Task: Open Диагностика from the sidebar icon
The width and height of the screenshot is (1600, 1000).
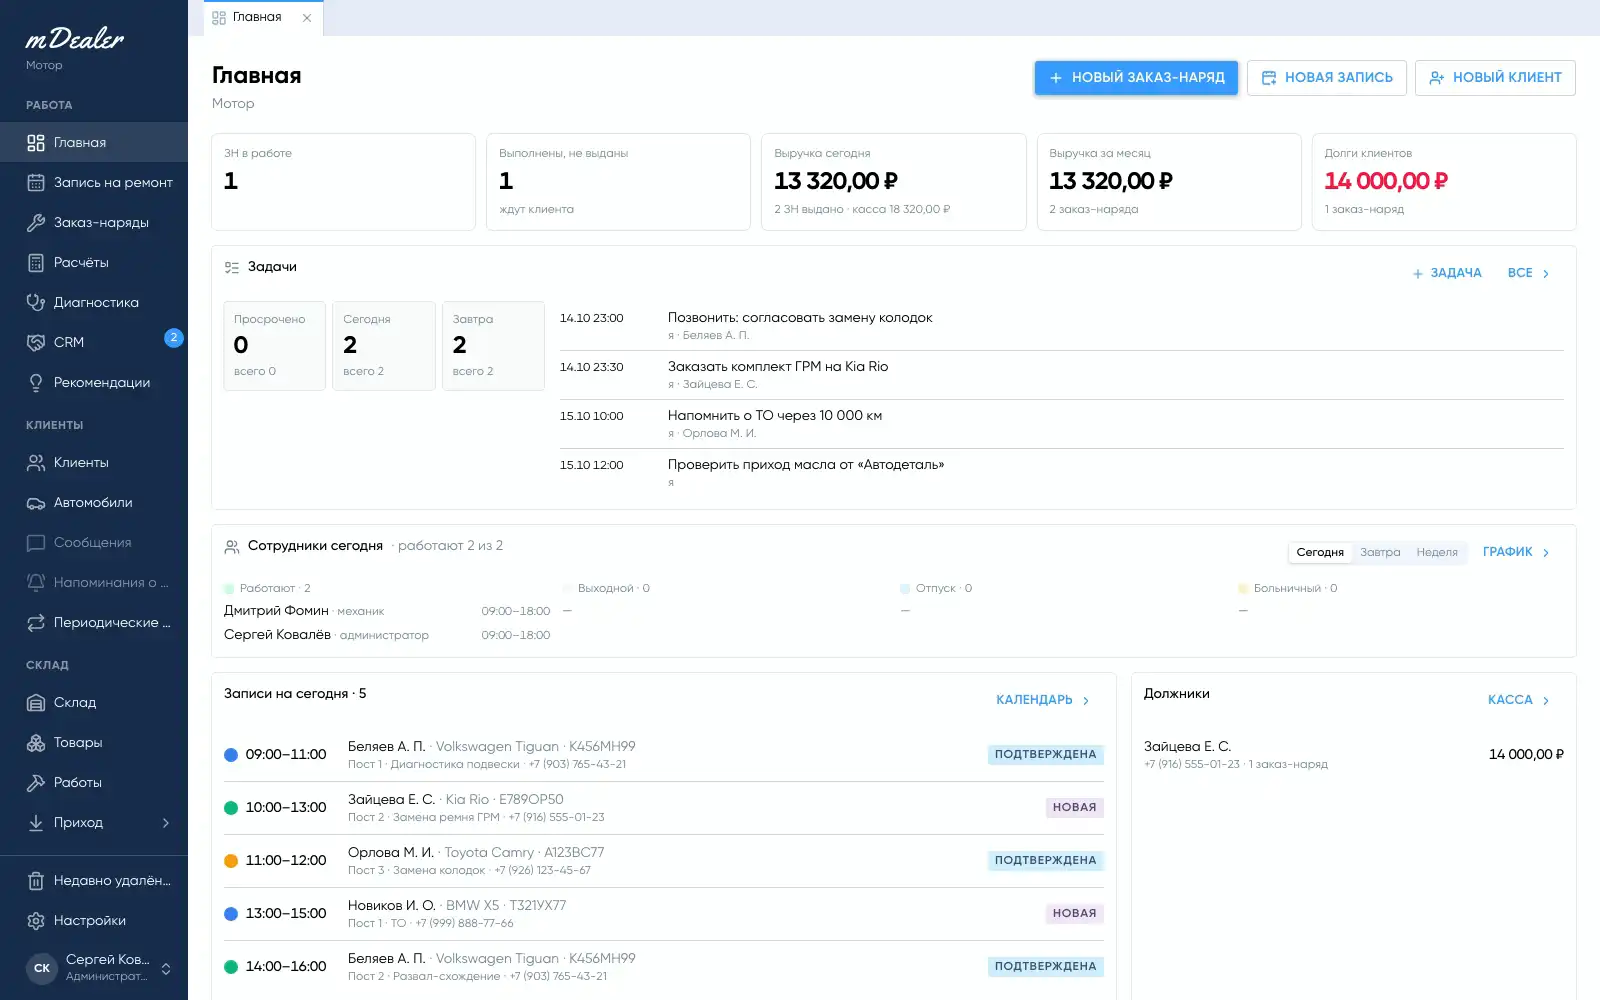Action: [x=36, y=302]
